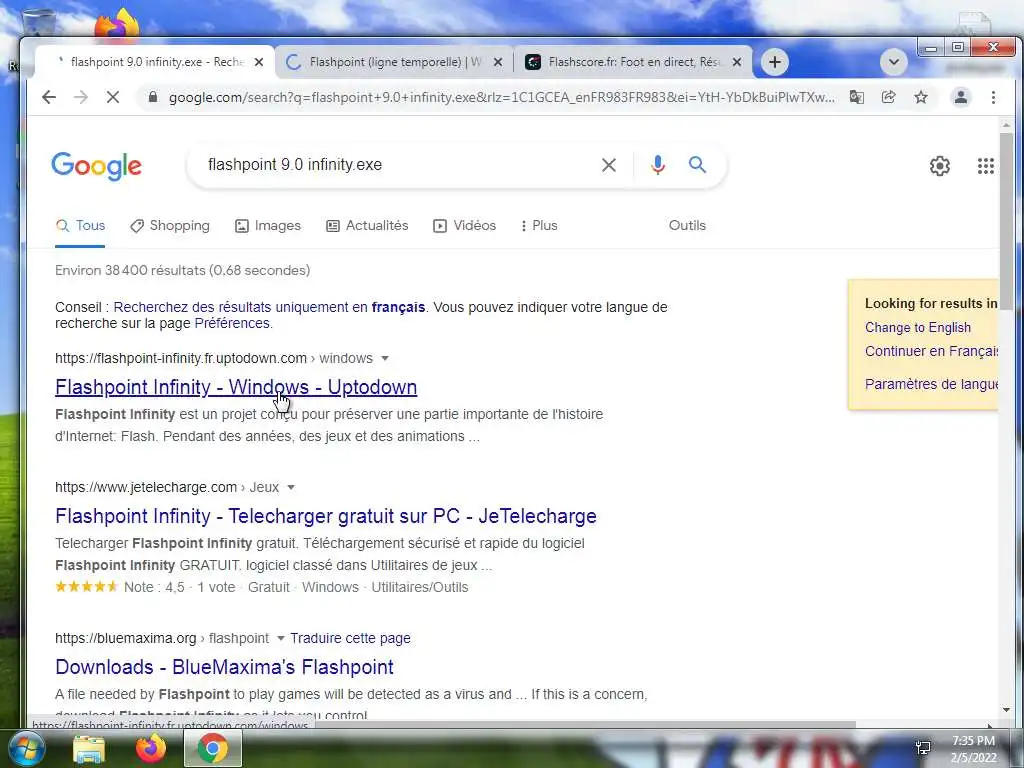Click the Google logo
Viewport: 1024px width, 768px height.
pyautogui.click(x=97, y=166)
